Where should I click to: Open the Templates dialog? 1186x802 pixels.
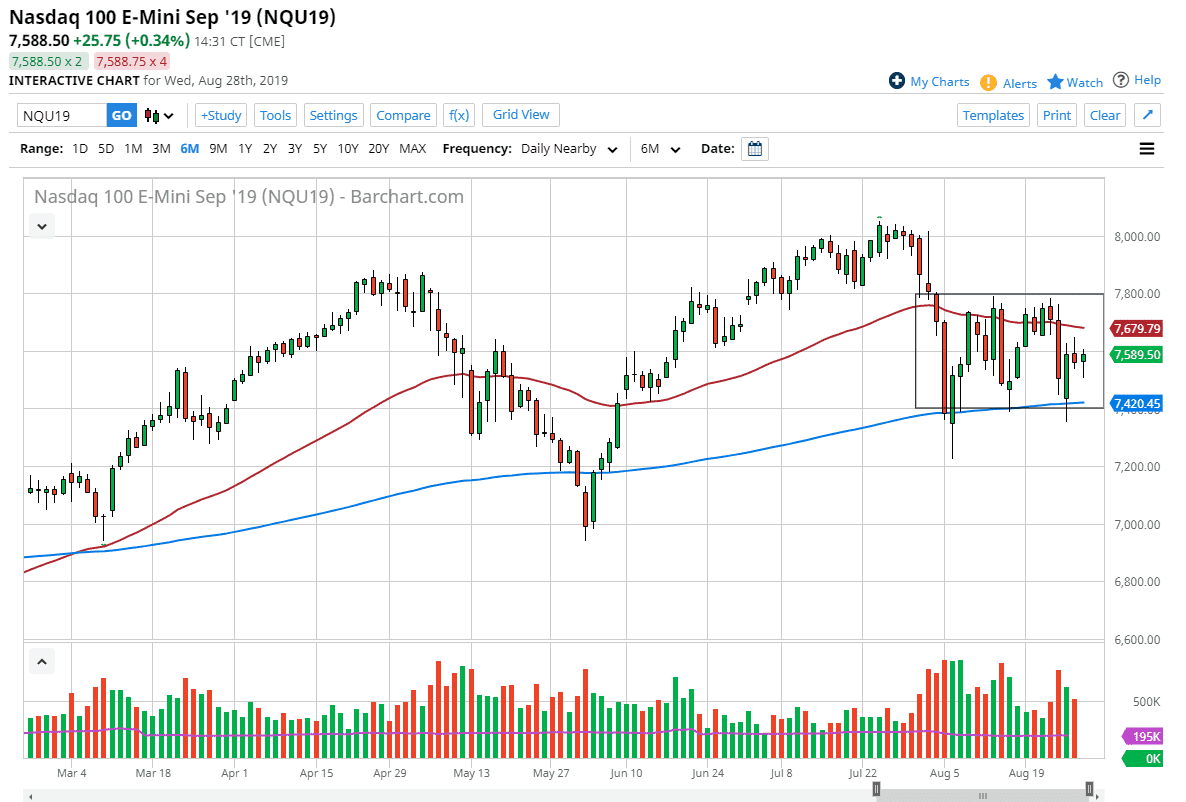[993, 115]
